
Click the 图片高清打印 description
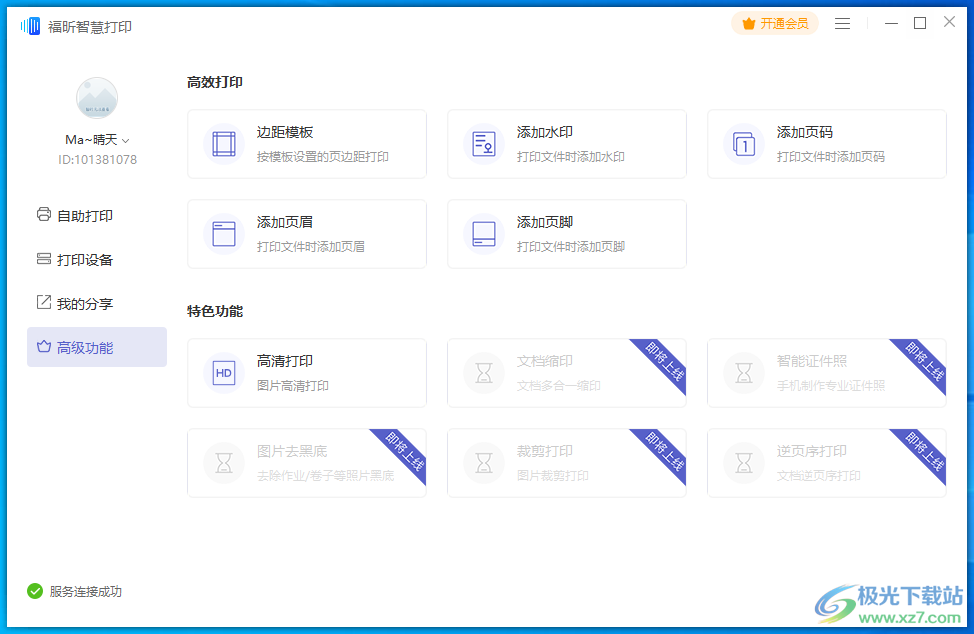click(x=293, y=386)
